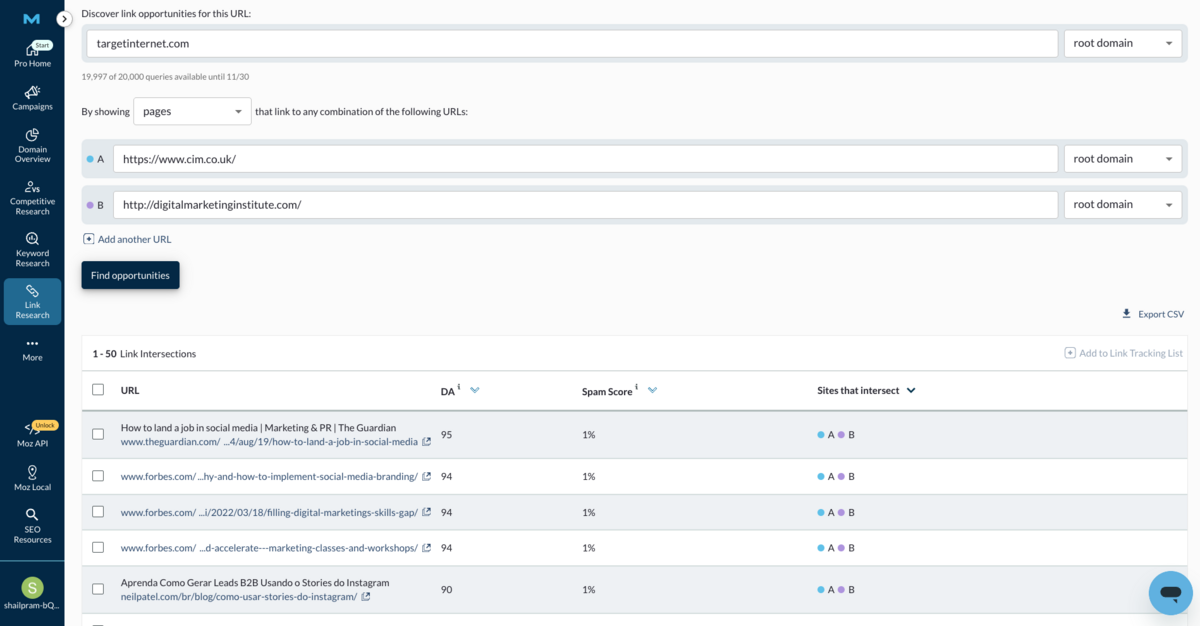
Task: Click the DA info icon
Action: tap(459, 387)
